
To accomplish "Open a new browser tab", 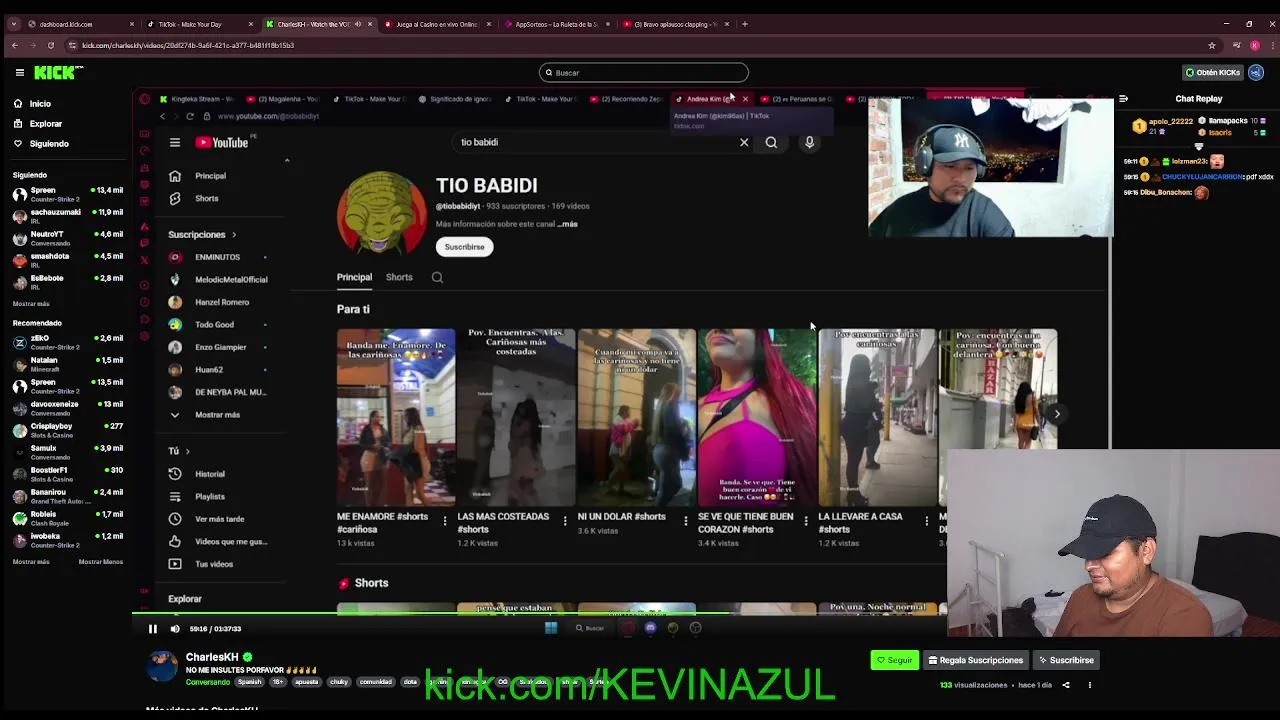I will [744, 24].
